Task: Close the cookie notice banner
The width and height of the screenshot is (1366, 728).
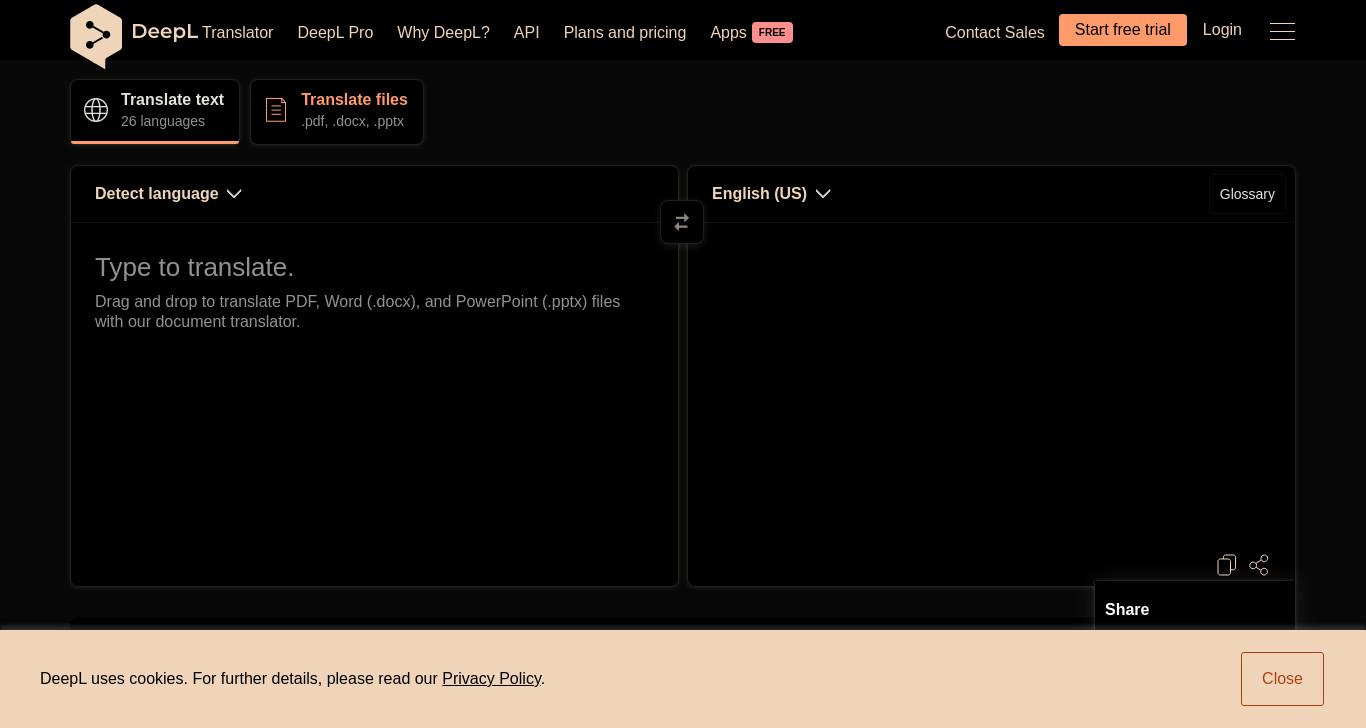Action: click(1282, 679)
